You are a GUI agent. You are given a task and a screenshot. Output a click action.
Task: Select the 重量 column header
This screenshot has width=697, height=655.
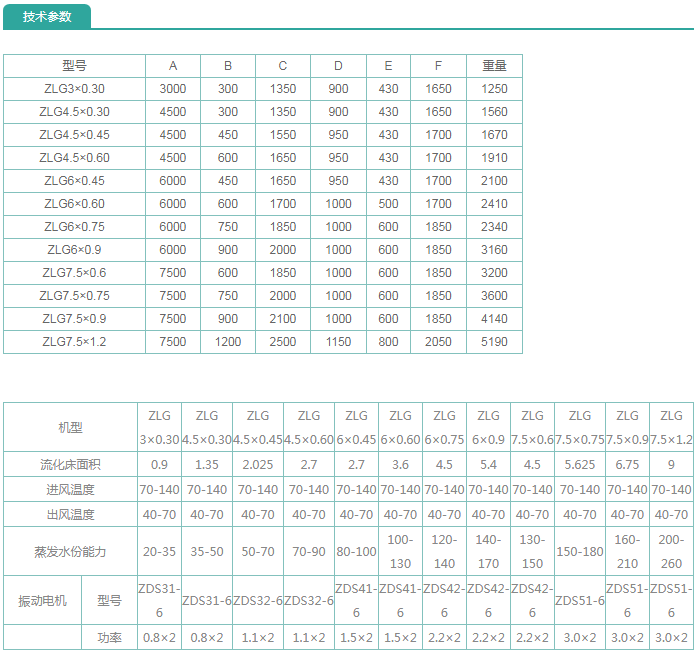point(494,66)
